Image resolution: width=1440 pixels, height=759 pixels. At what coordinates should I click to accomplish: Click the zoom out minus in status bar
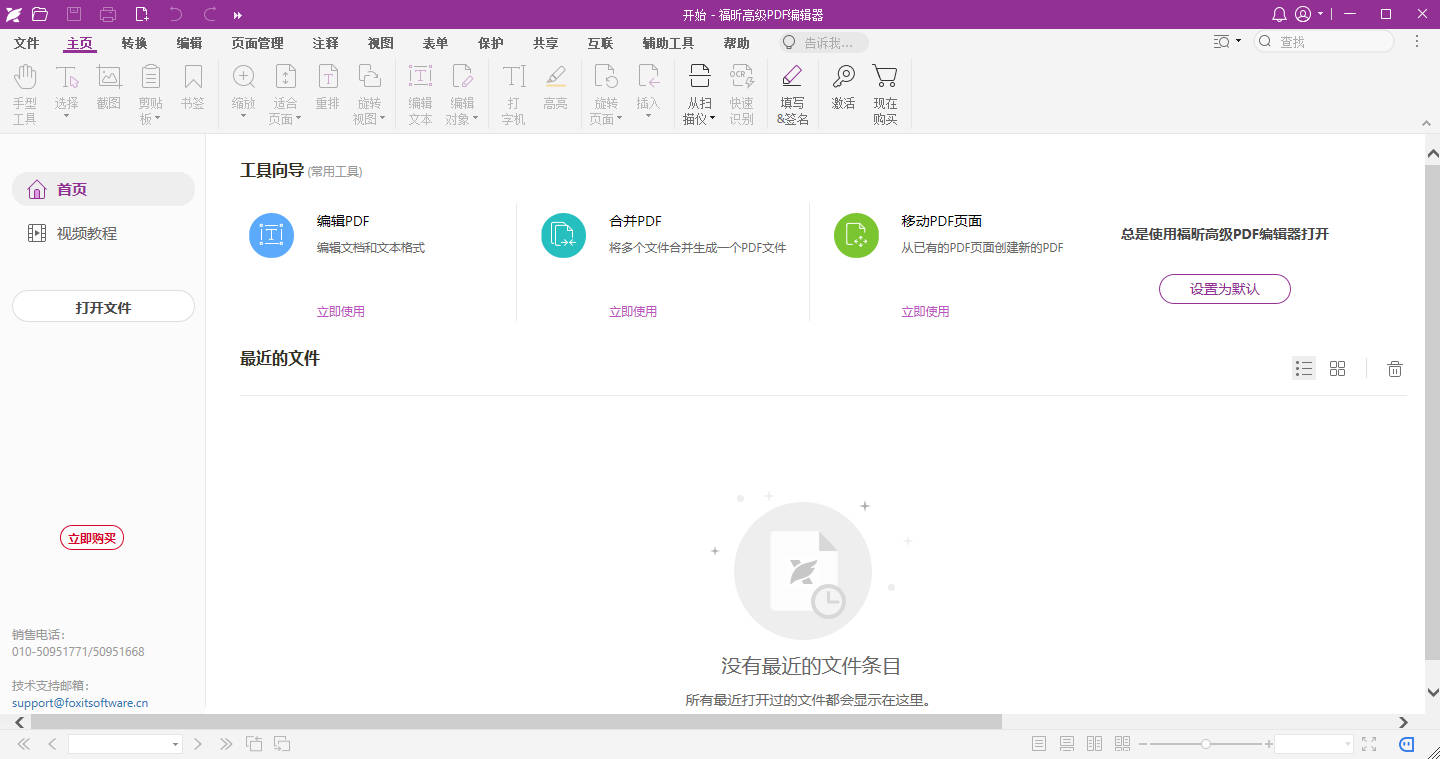coord(1142,744)
